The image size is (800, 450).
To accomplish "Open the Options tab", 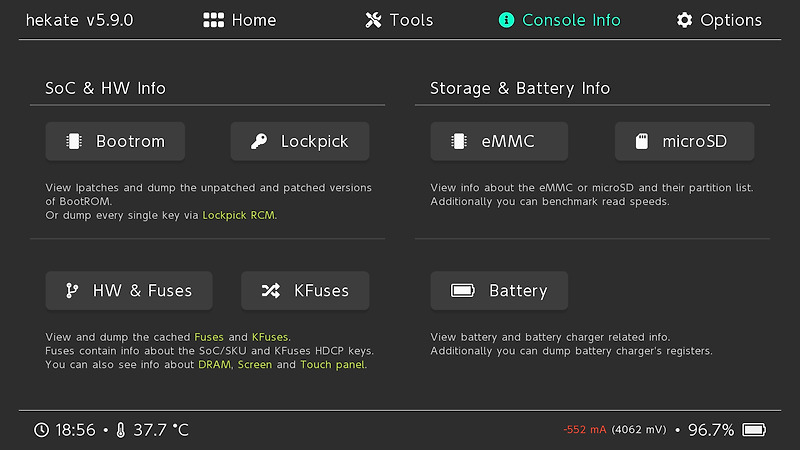I will [719, 20].
